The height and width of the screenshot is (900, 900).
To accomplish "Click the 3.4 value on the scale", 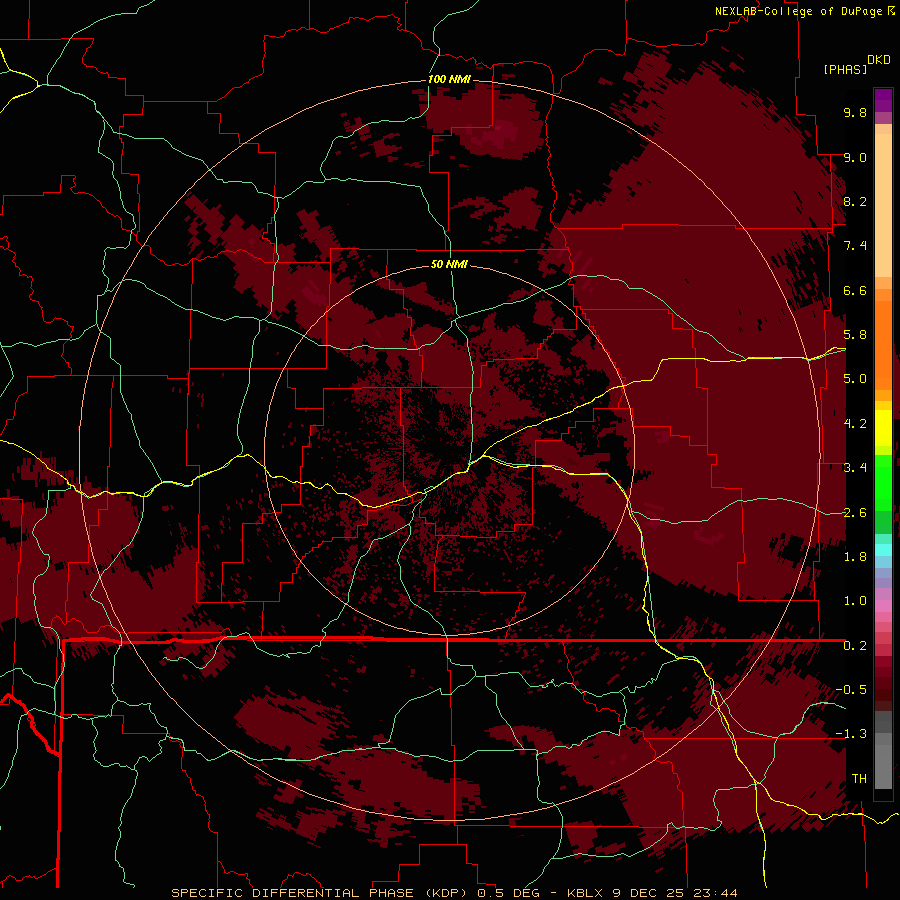I will coord(855,468).
